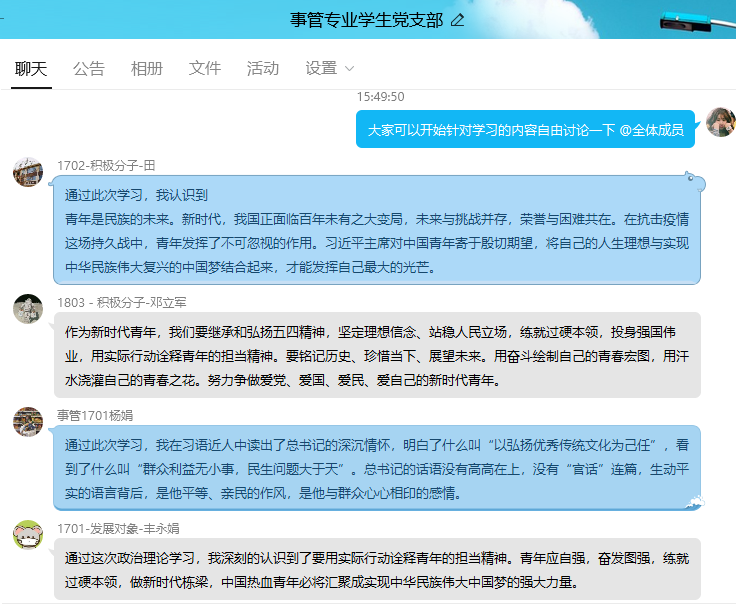736x607 pixels.
Task: Select the 活动 tab
Action: coord(263,68)
